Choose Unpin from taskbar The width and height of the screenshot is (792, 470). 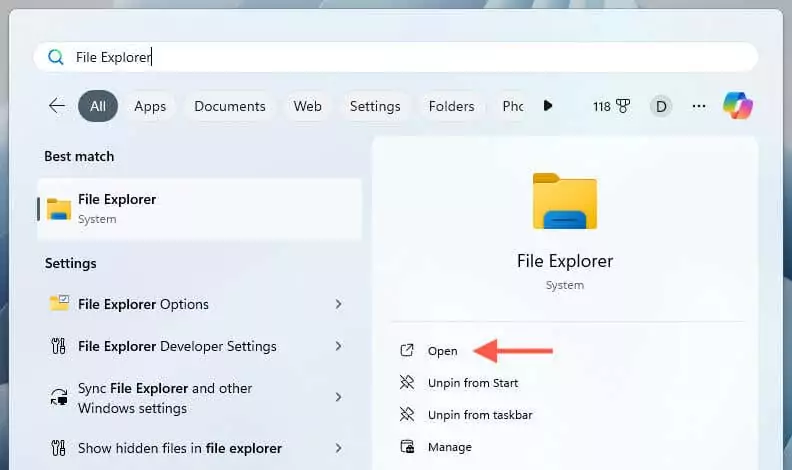pyautogui.click(x=480, y=415)
